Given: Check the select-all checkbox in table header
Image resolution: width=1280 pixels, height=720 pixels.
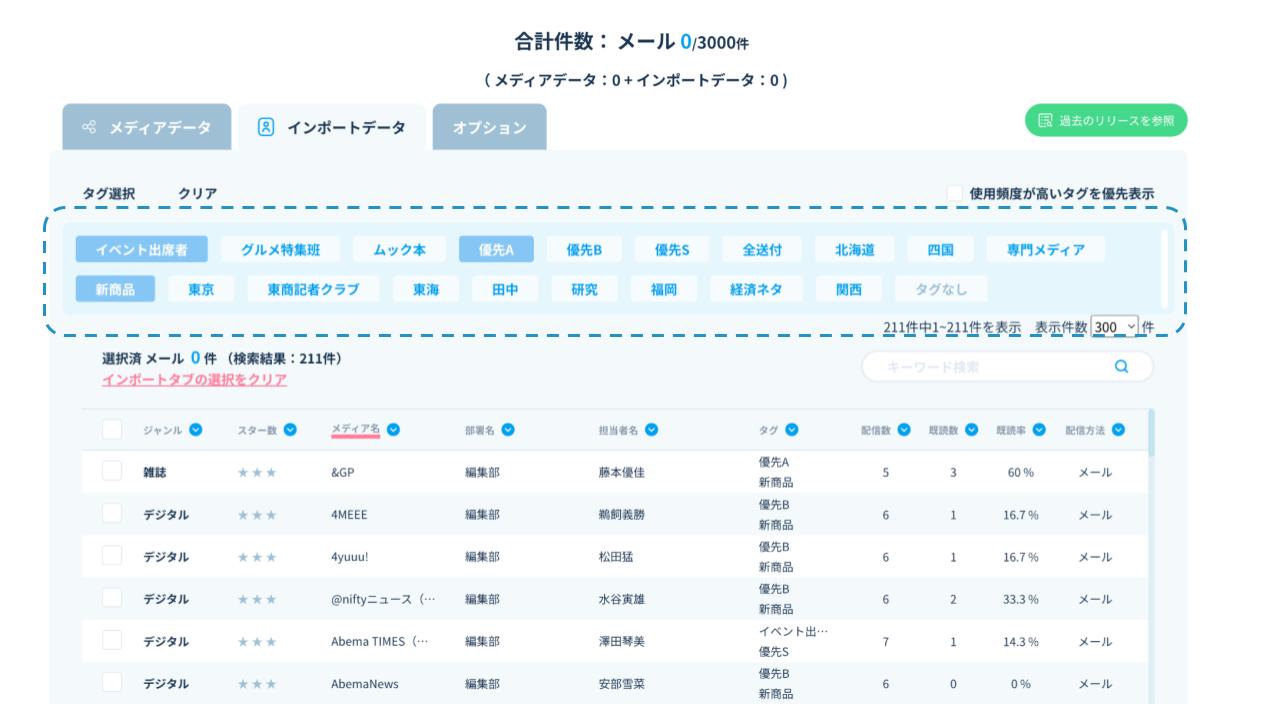Looking at the screenshot, I should 112,429.
